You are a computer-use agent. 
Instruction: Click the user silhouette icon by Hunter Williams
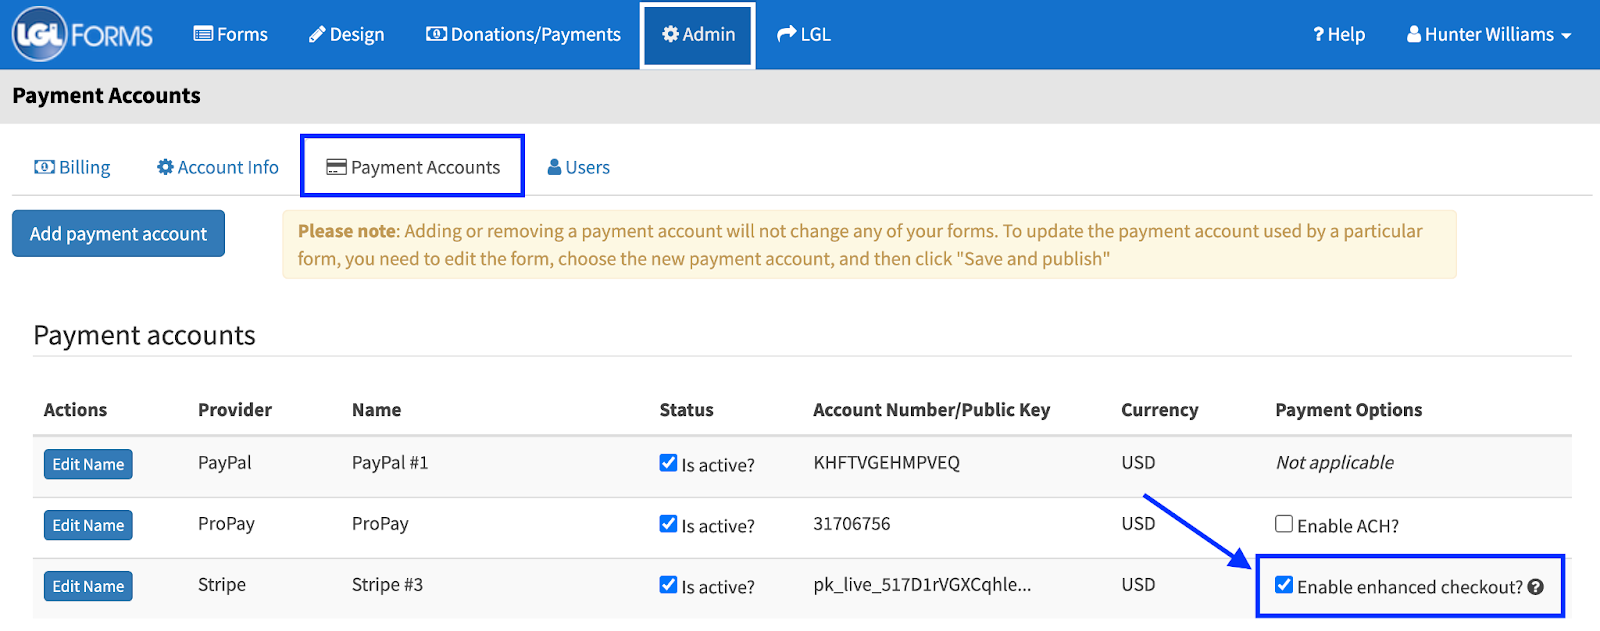click(1414, 34)
